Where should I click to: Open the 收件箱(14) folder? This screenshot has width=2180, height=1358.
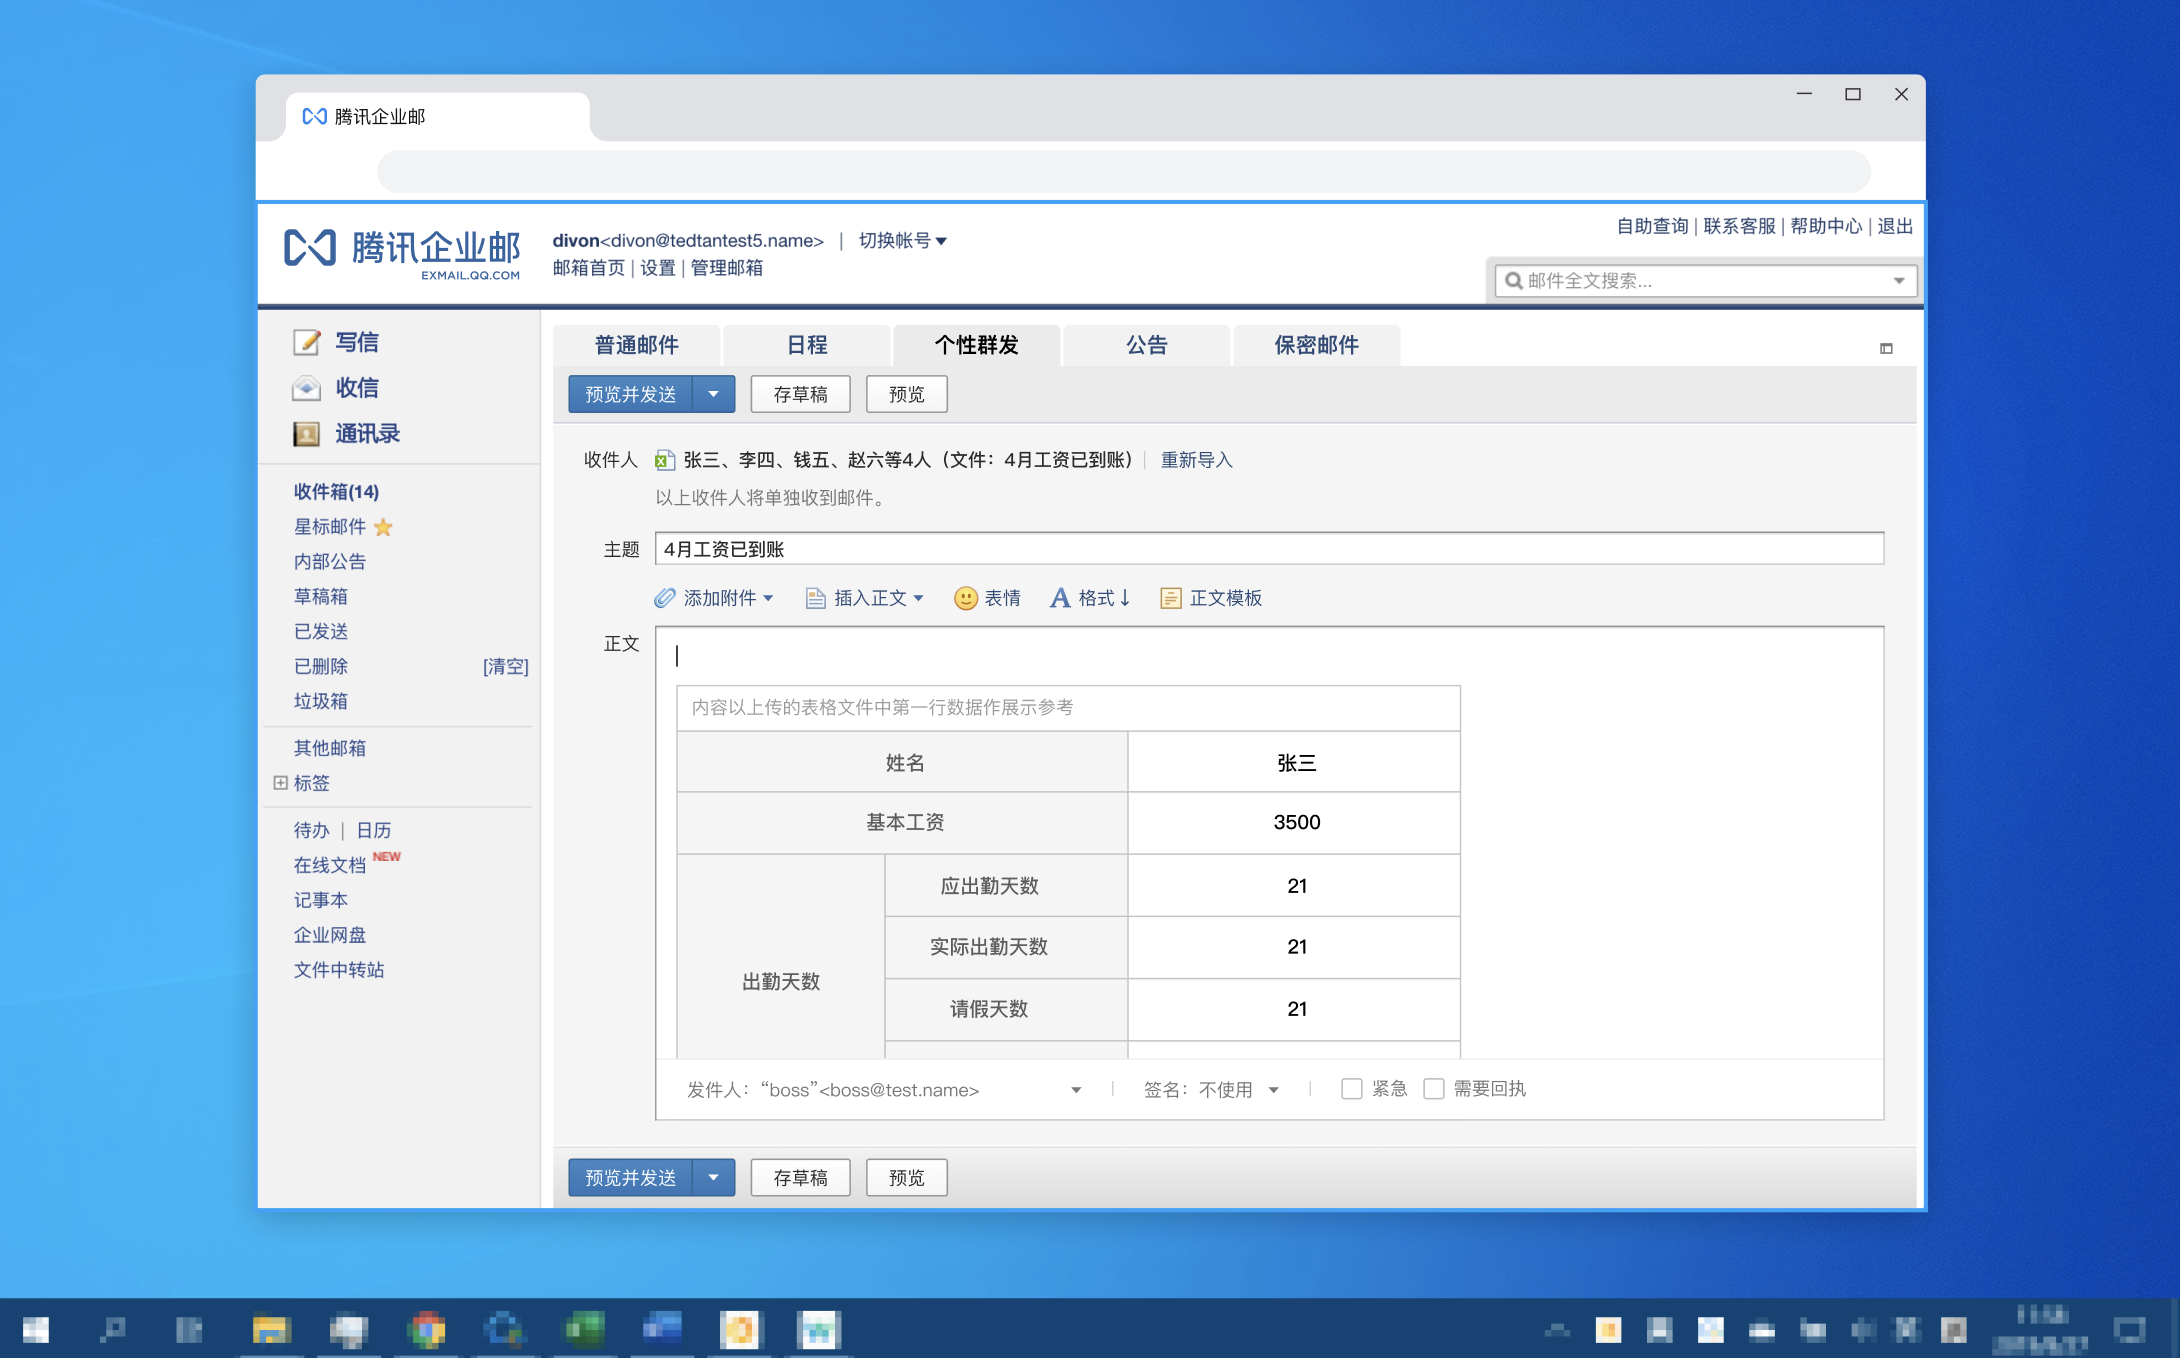point(337,492)
